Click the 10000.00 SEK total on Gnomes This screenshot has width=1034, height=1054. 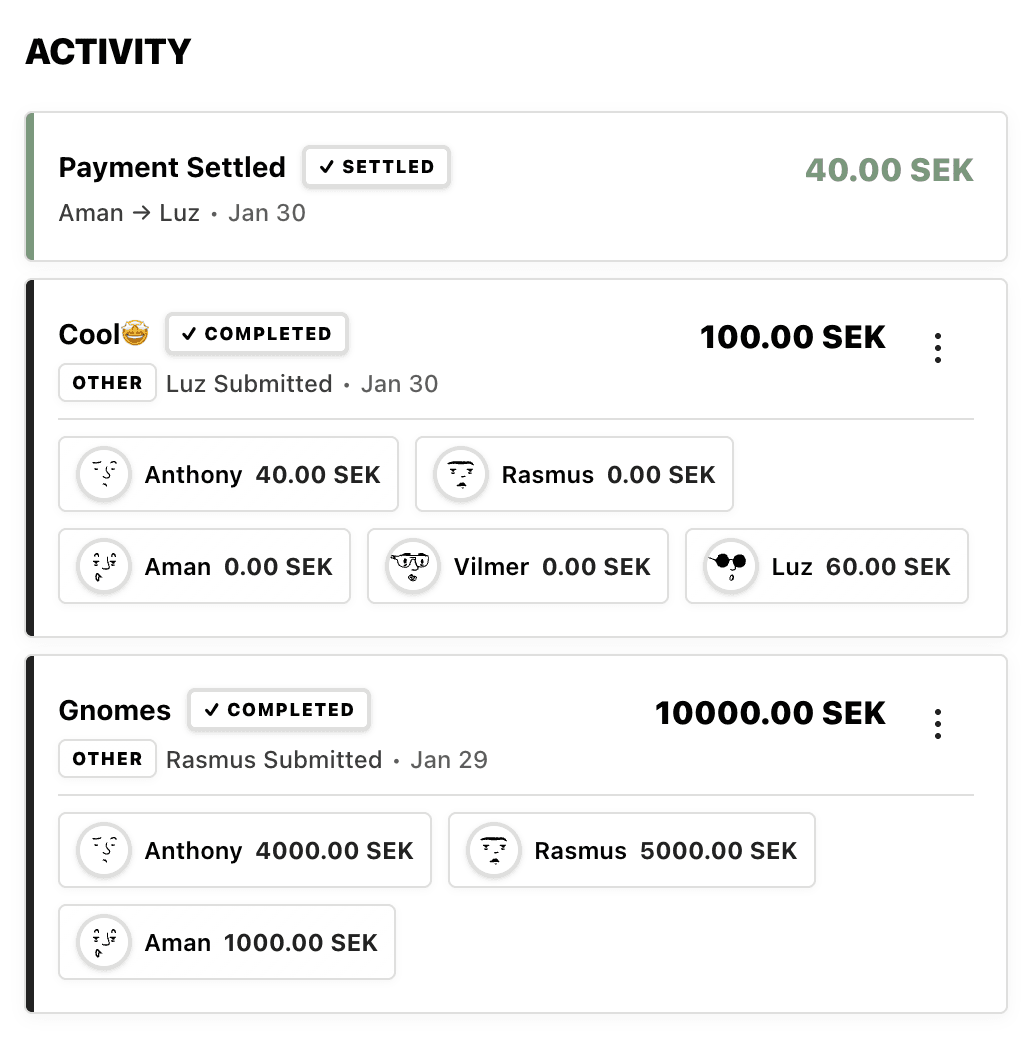(x=770, y=712)
